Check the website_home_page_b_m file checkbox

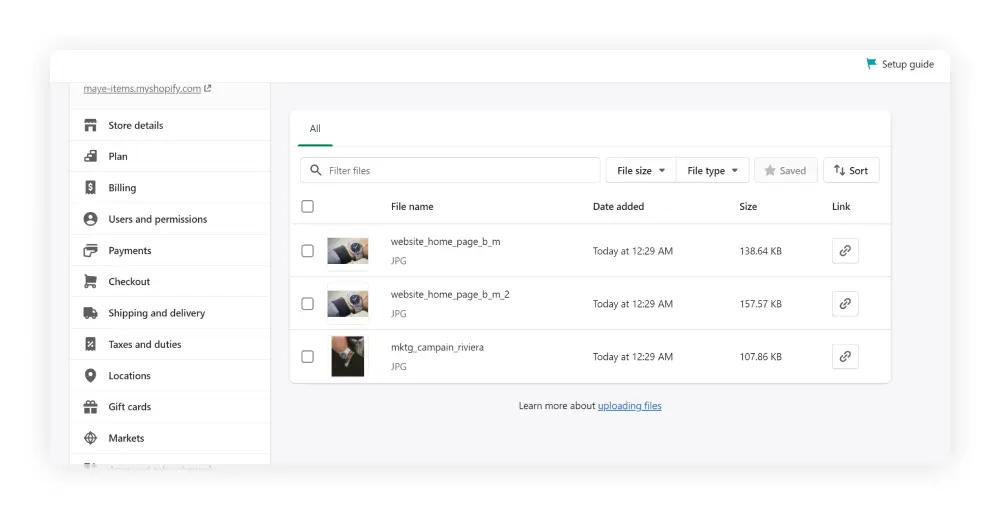[307, 251]
